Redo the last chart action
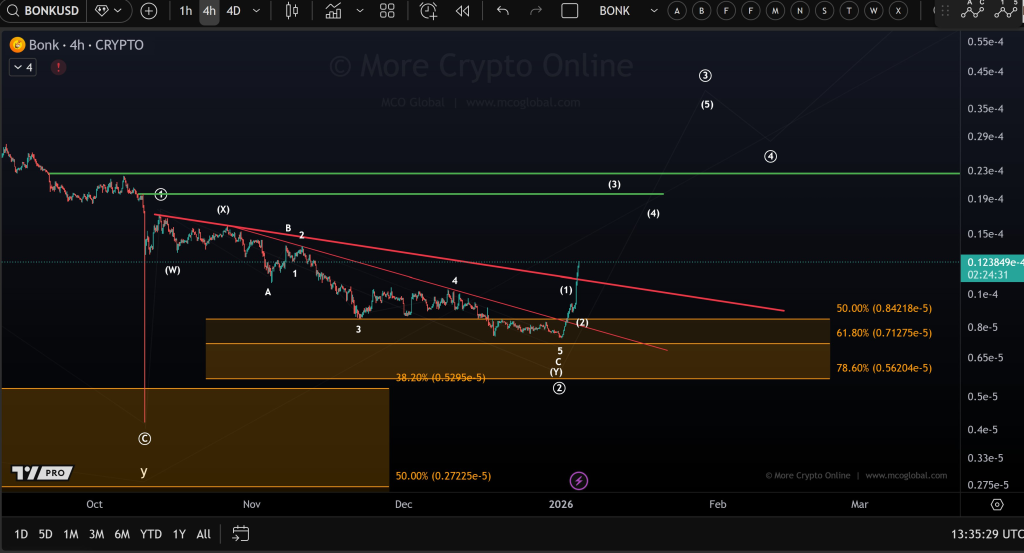 point(536,10)
